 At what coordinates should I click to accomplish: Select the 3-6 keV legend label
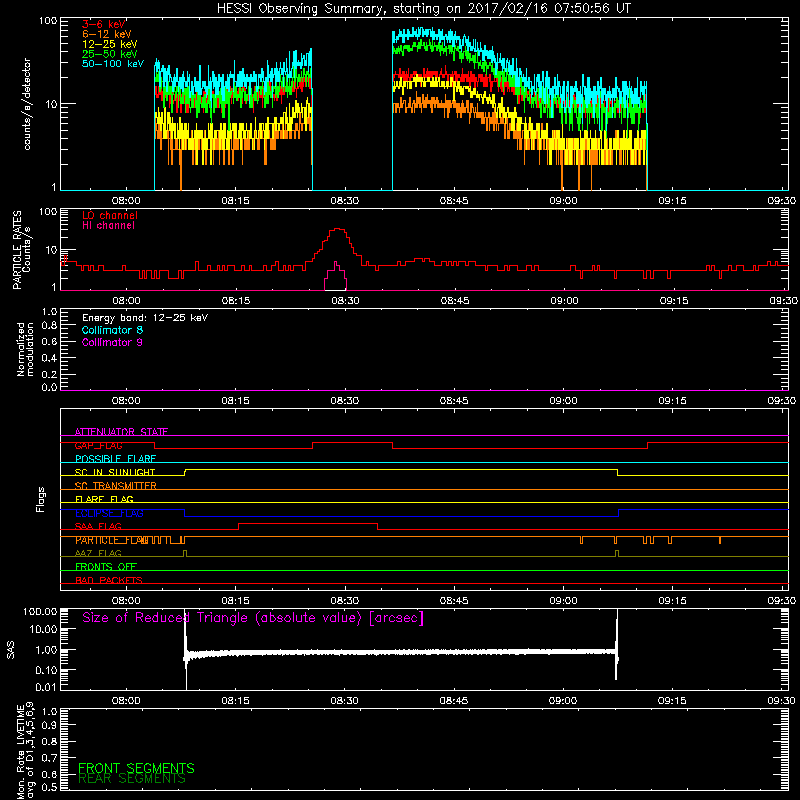tap(104, 24)
